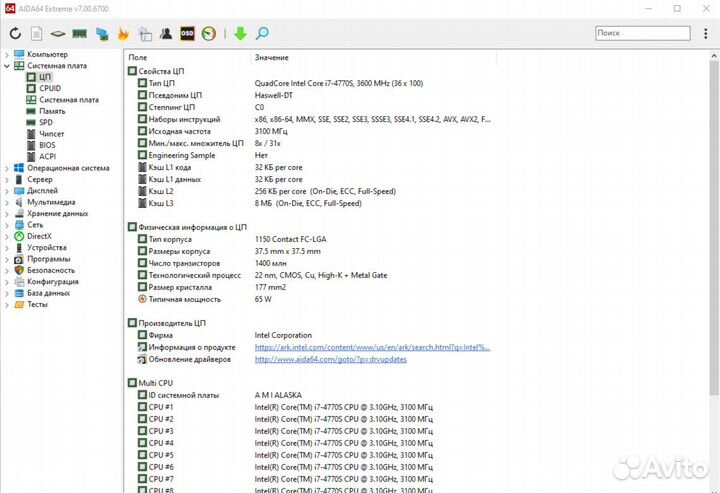
Task: Click the Refresh toolbar icon
Action: click(15, 34)
